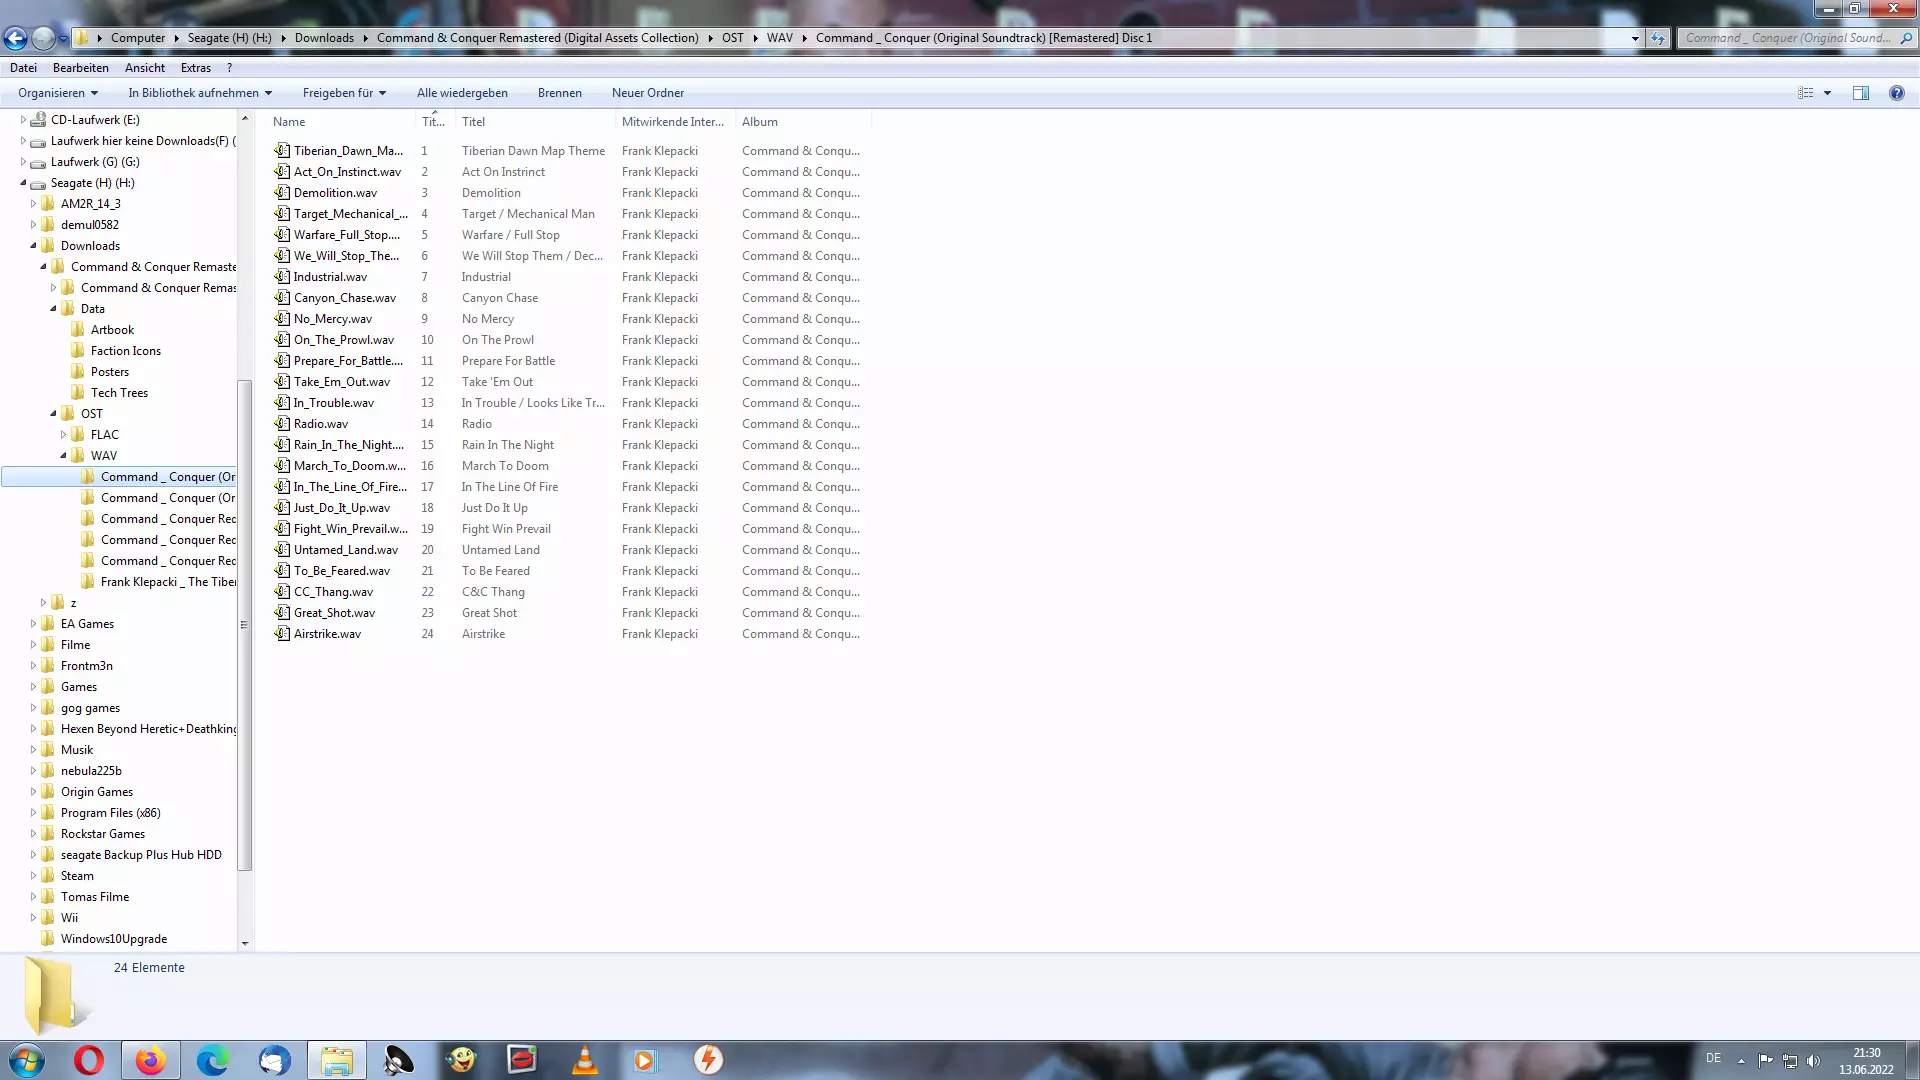The image size is (1920, 1080).
Task: Open Opera from the taskbar
Action: (89, 1060)
